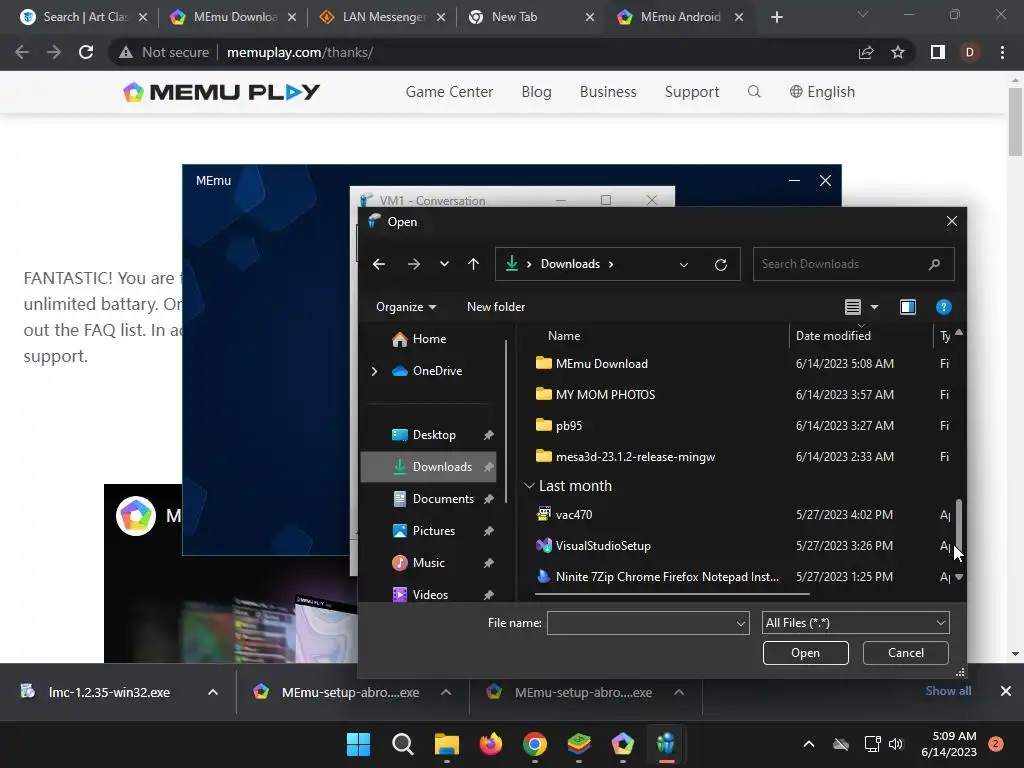The image size is (1024, 768).
Task: Click the File name input box
Action: [x=640, y=623]
